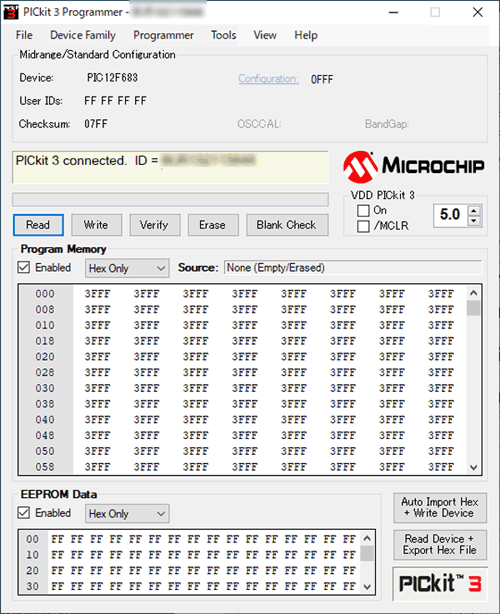Click the VDD voltage value 5.0 field
The image size is (500, 614).
click(x=451, y=215)
